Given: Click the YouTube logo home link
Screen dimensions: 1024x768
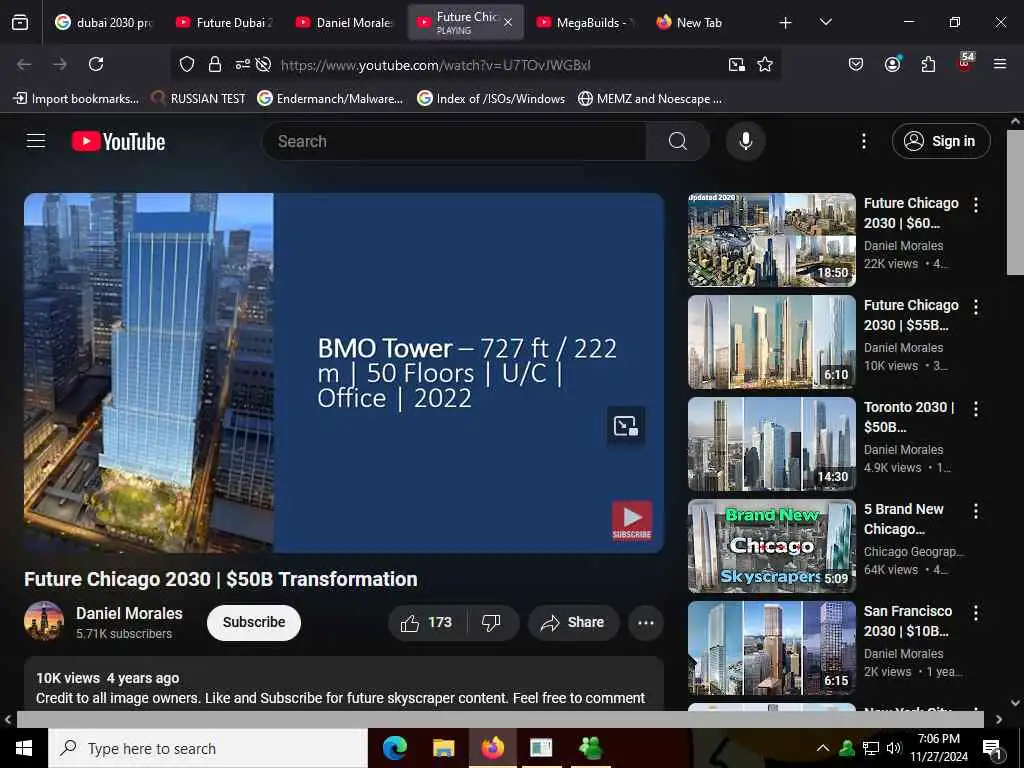Looking at the screenshot, I should (118, 141).
